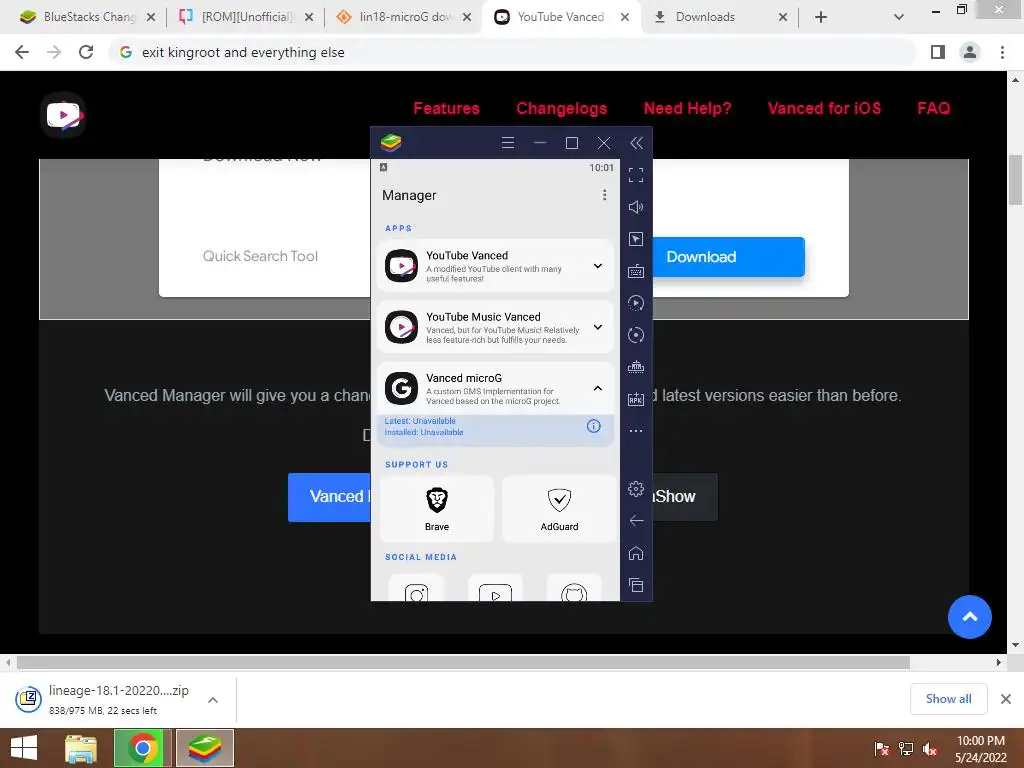Viewport: 1024px width, 768px height.
Task: Click the AdGuard support card
Action: (x=560, y=509)
